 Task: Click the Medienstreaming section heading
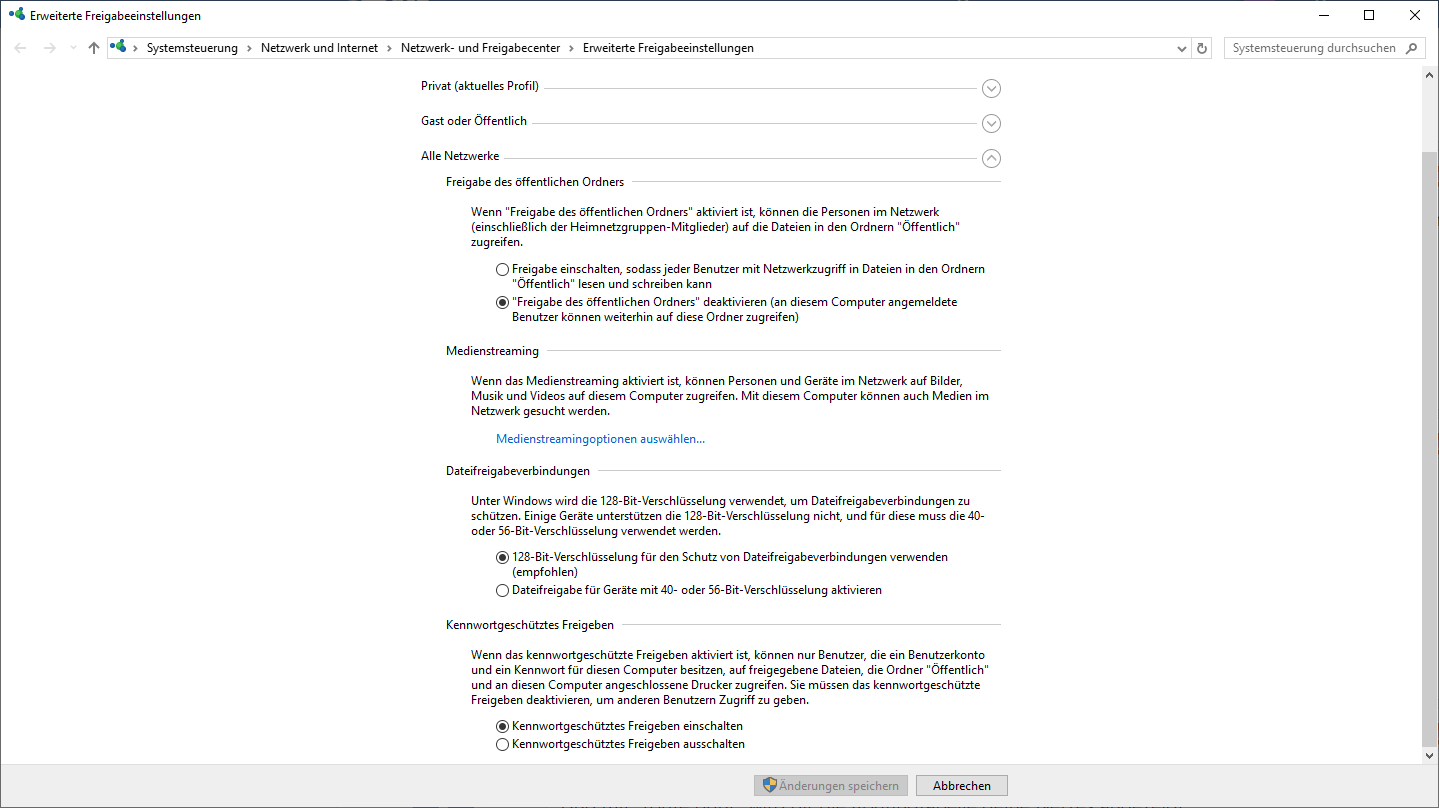(x=492, y=351)
